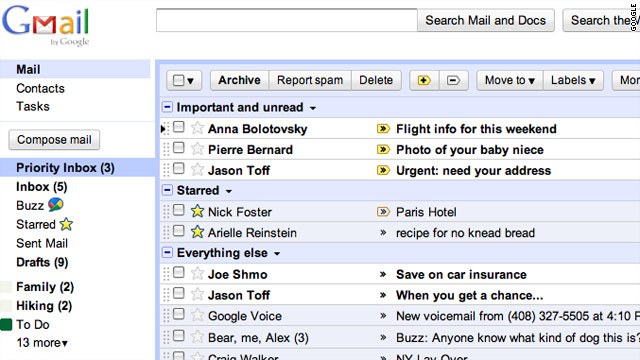Click importance marker on When you get a chance
The image size is (640, 360).
coord(383,295)
